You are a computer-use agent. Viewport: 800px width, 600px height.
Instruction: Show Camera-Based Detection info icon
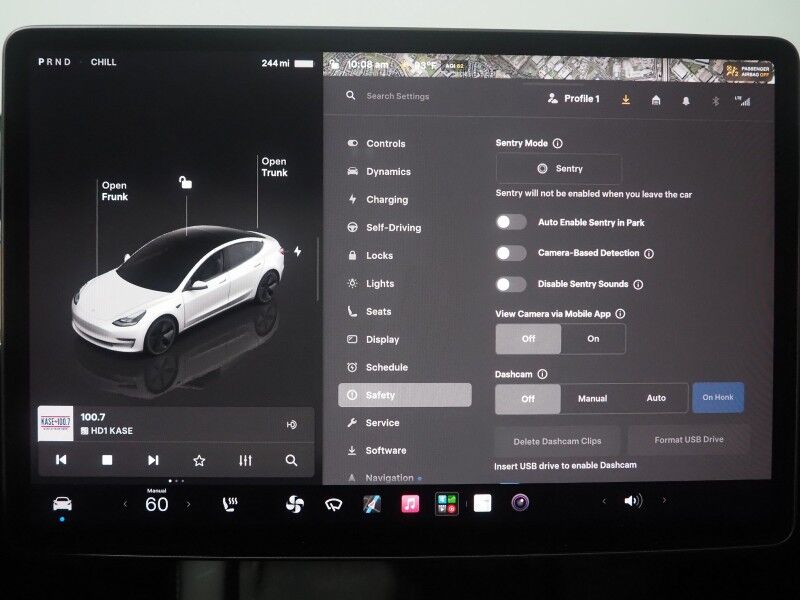[x=649, y=254]
